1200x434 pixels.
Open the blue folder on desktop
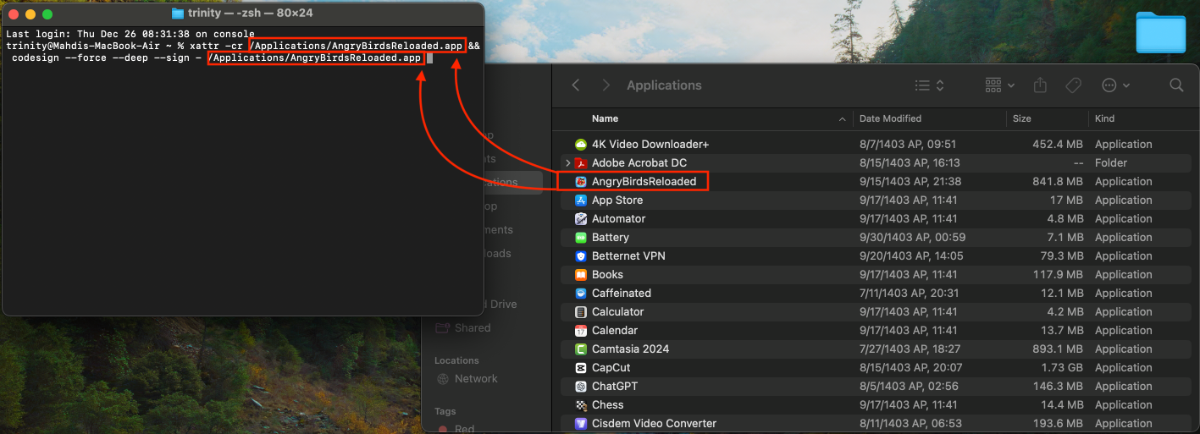(1160, 33)
